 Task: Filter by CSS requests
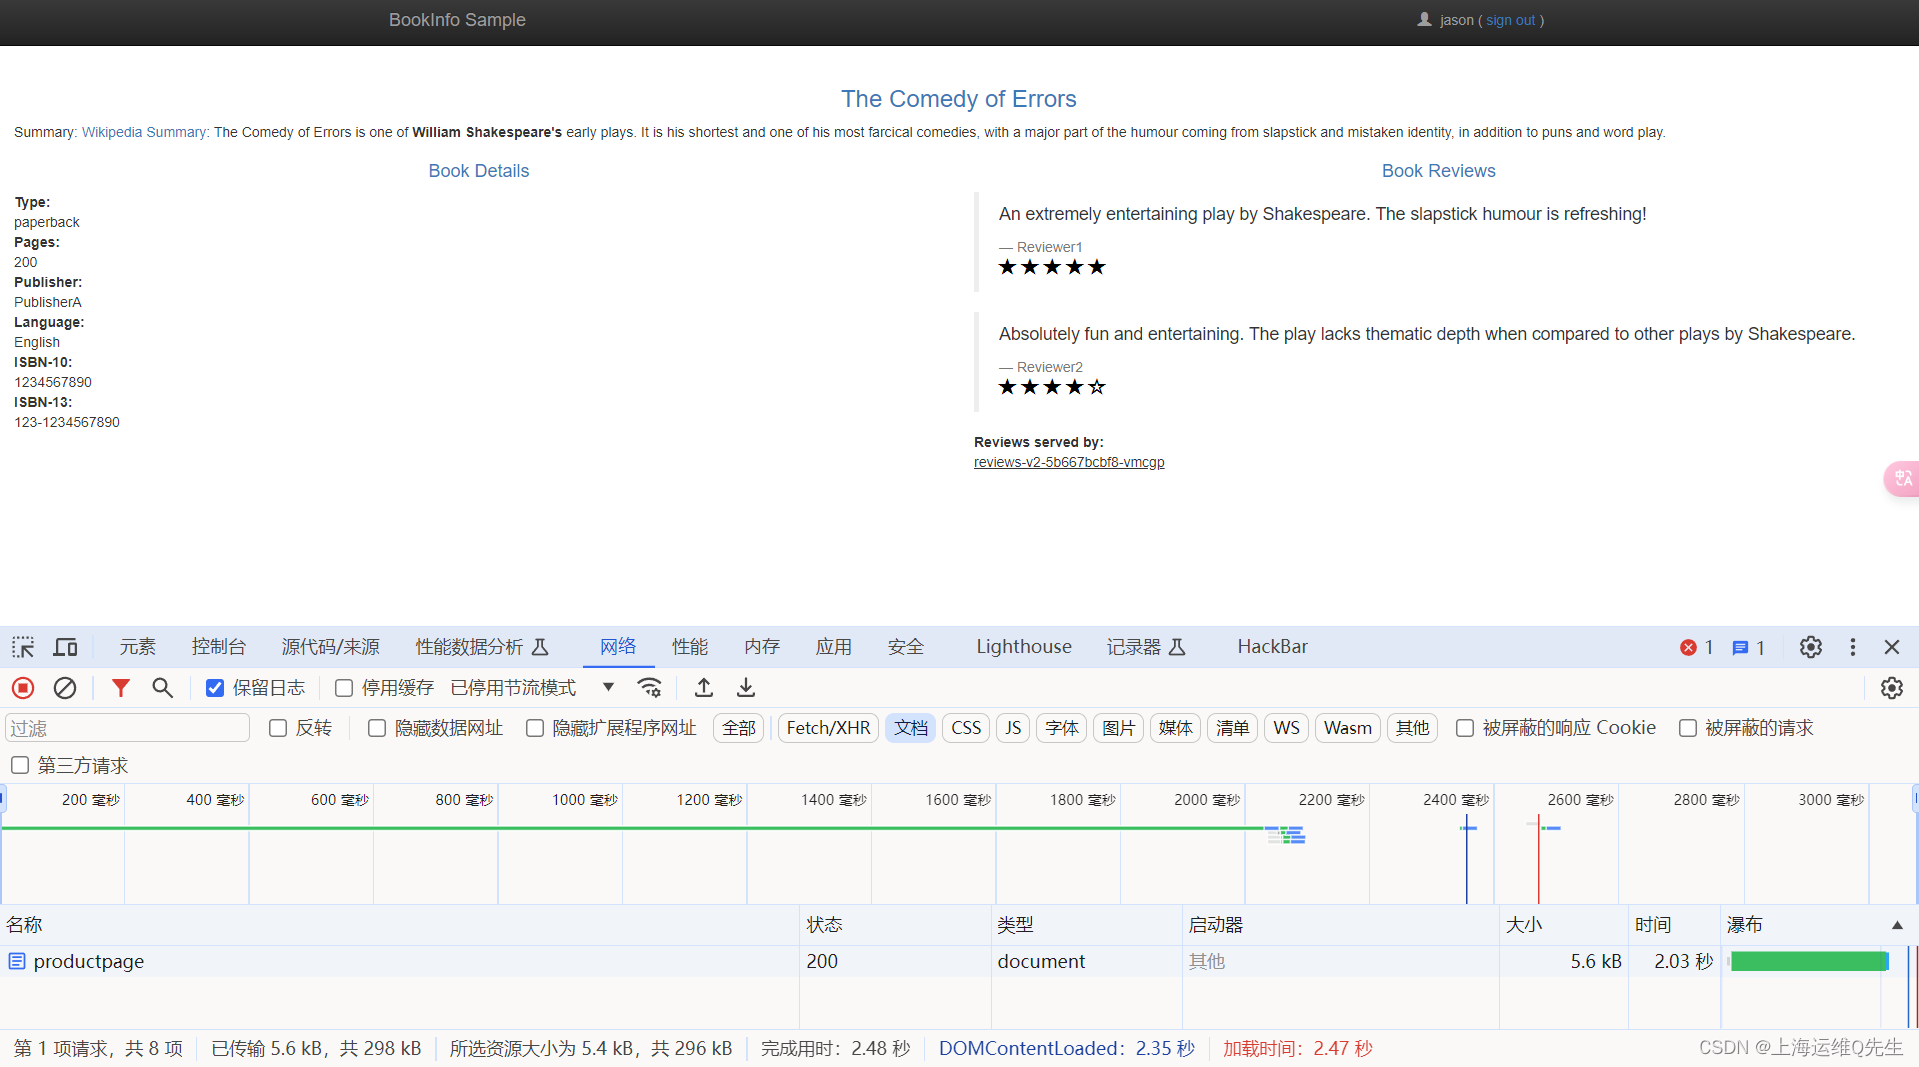966,728
